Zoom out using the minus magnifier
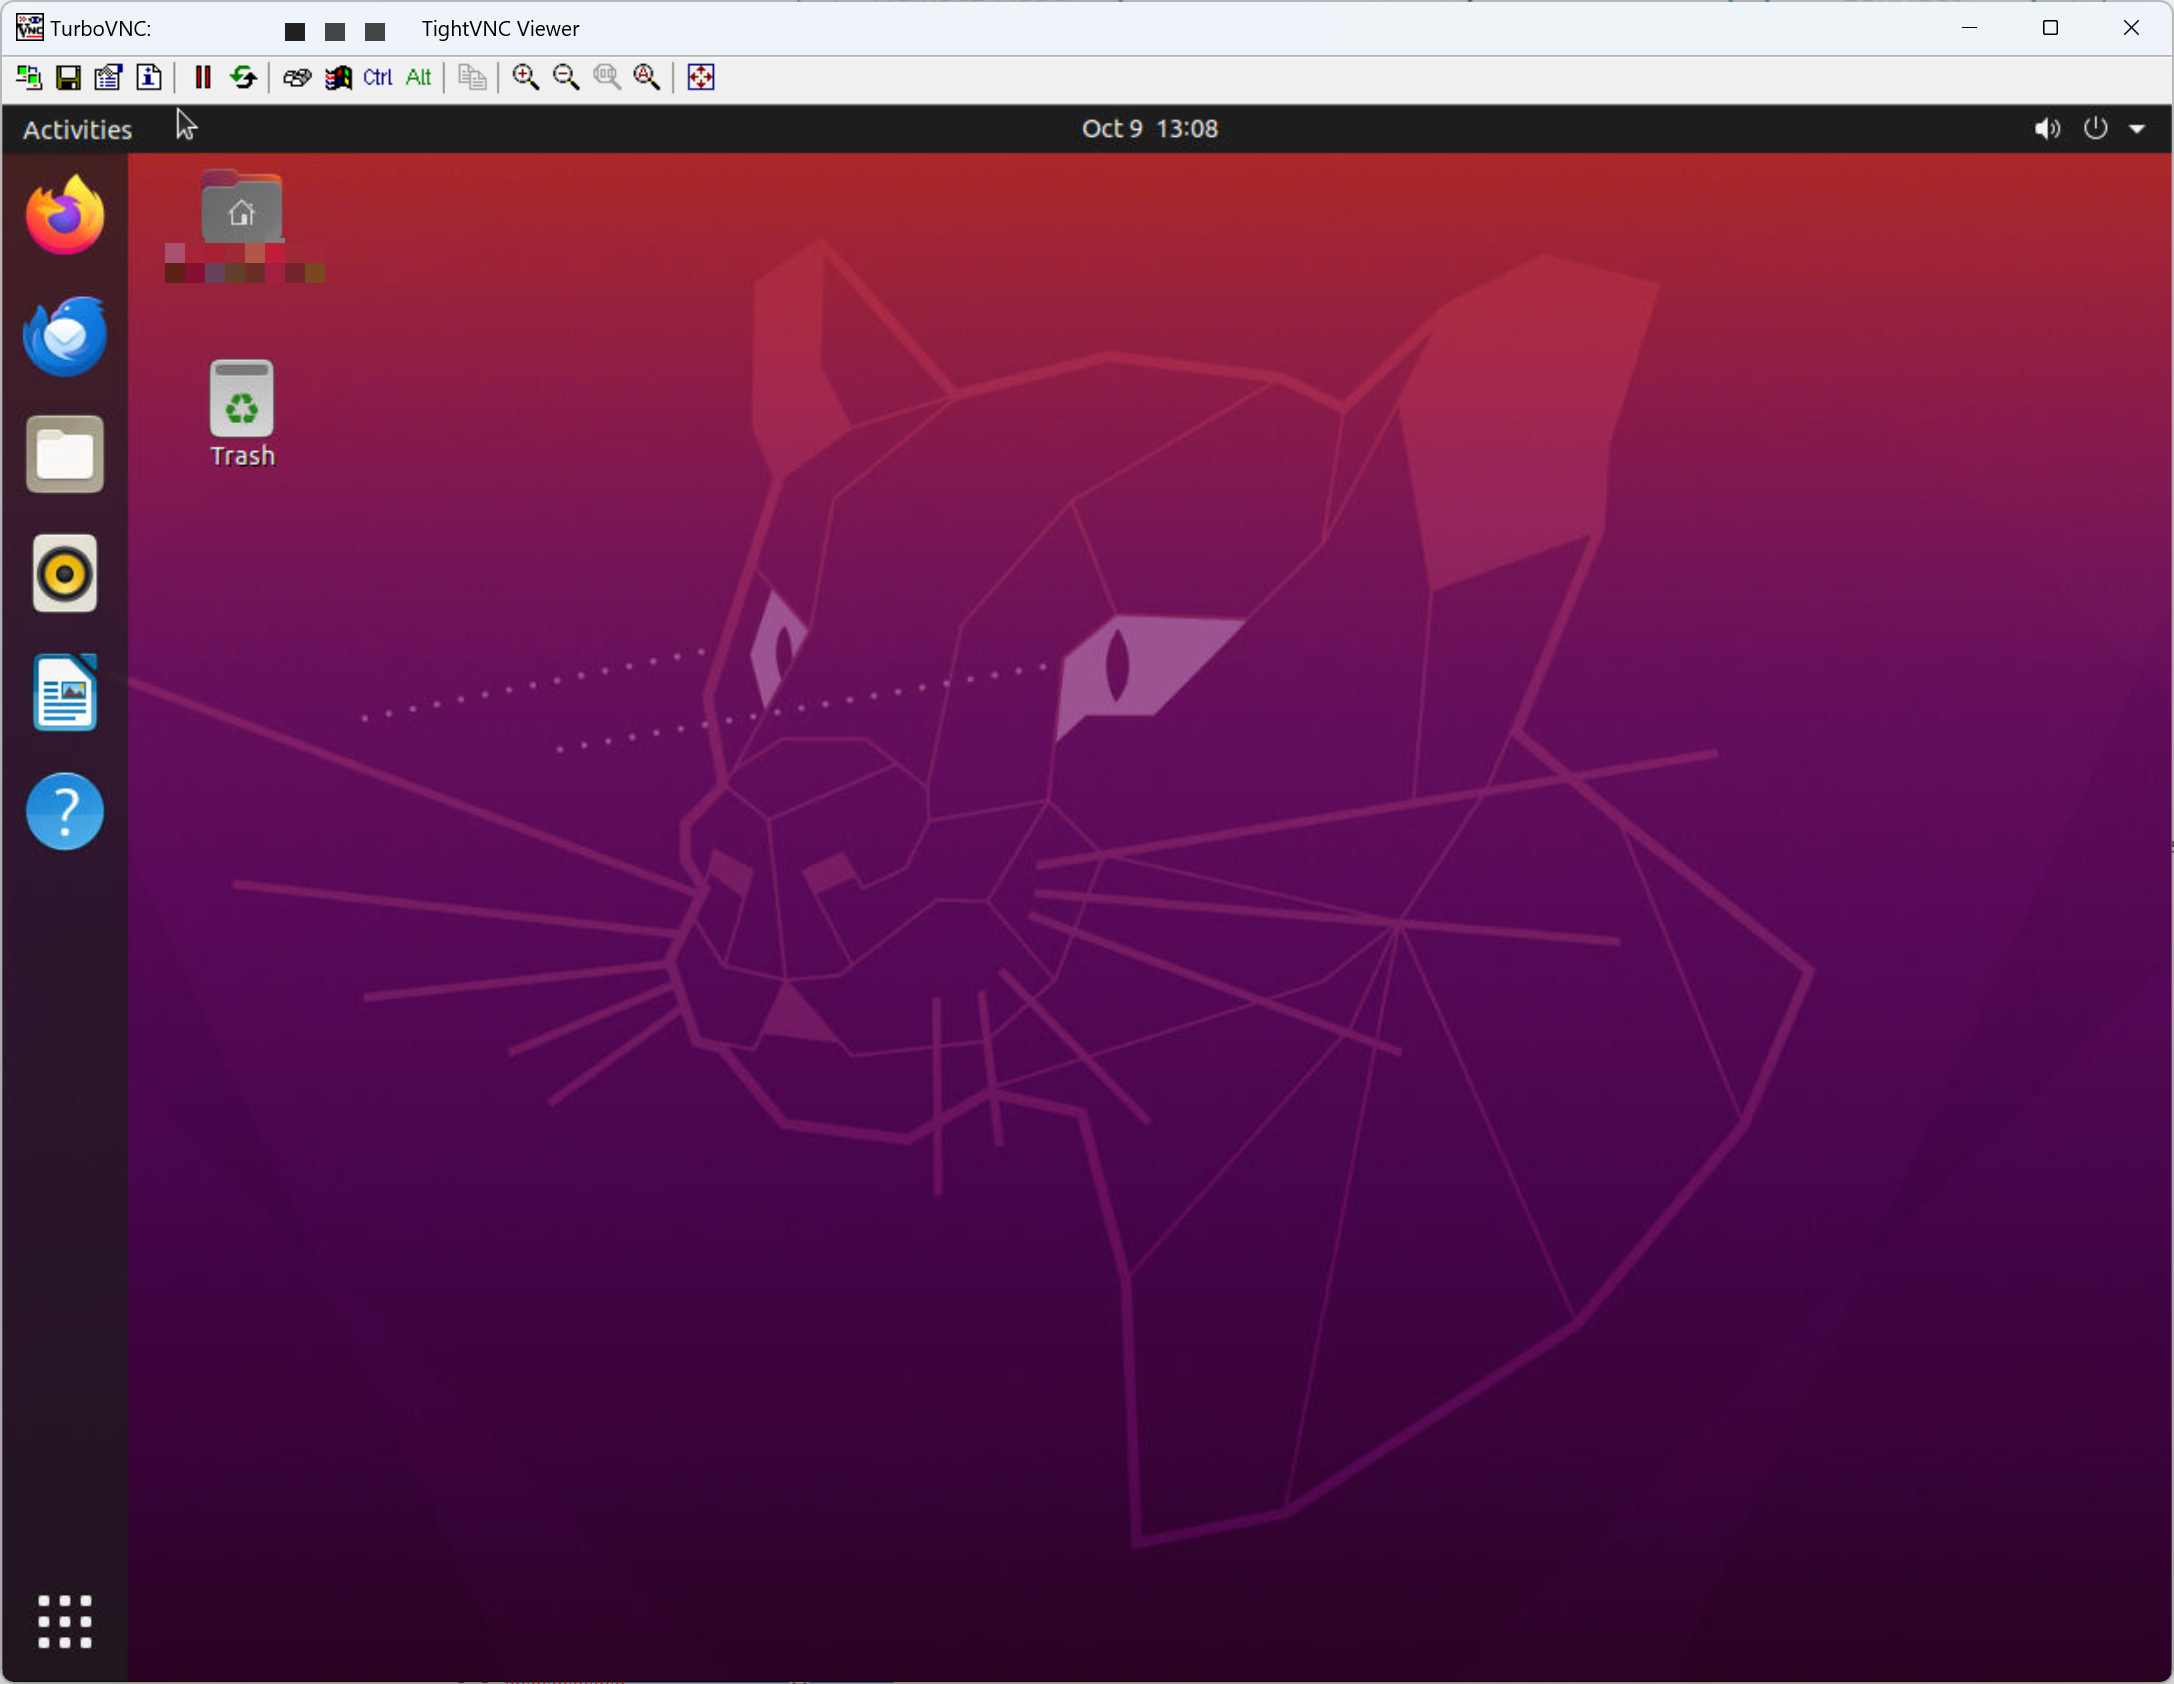 566,77
